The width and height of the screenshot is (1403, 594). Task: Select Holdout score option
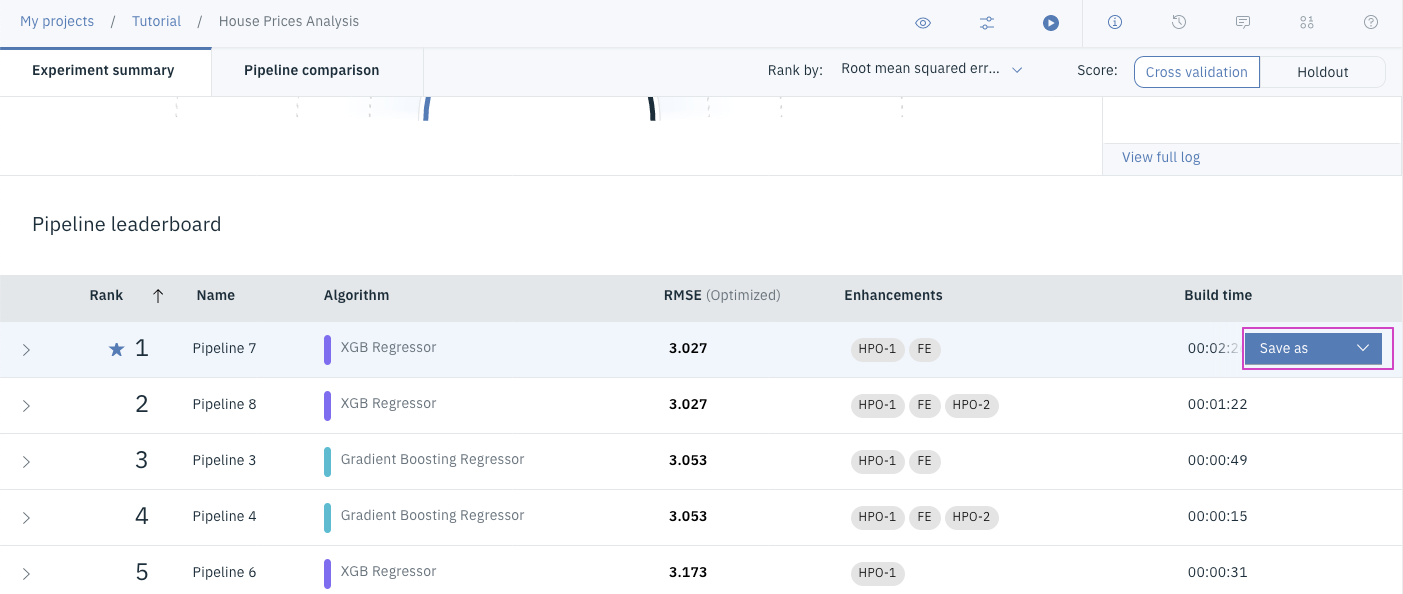tap(1322, 72)
